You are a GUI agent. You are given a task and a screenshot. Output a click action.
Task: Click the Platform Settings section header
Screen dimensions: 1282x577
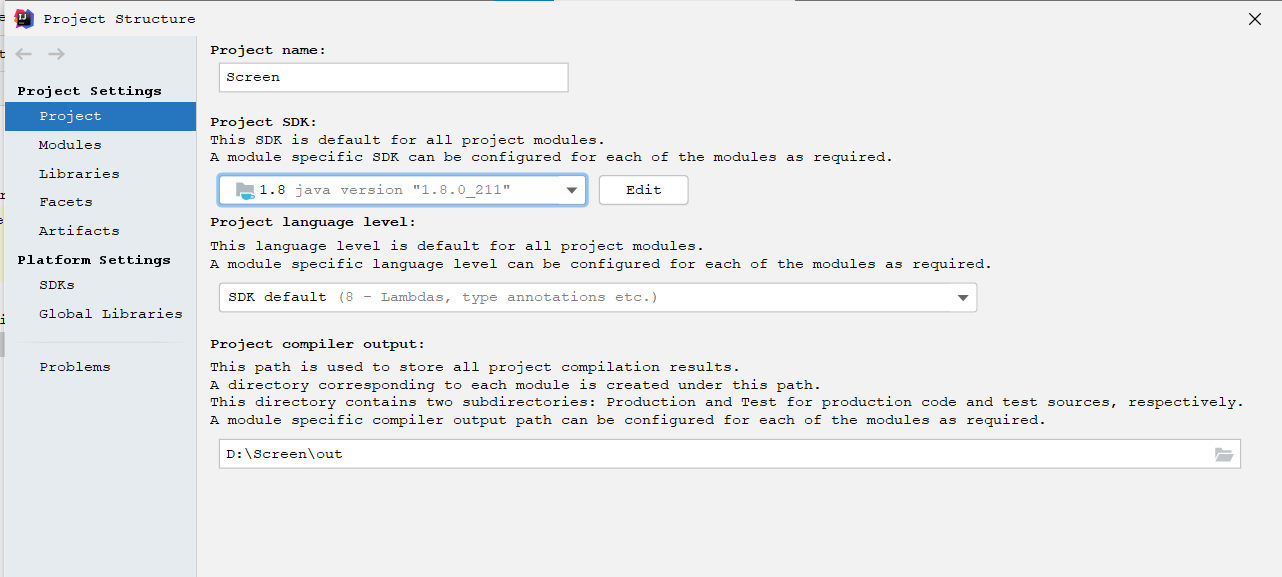click(95, 259)
